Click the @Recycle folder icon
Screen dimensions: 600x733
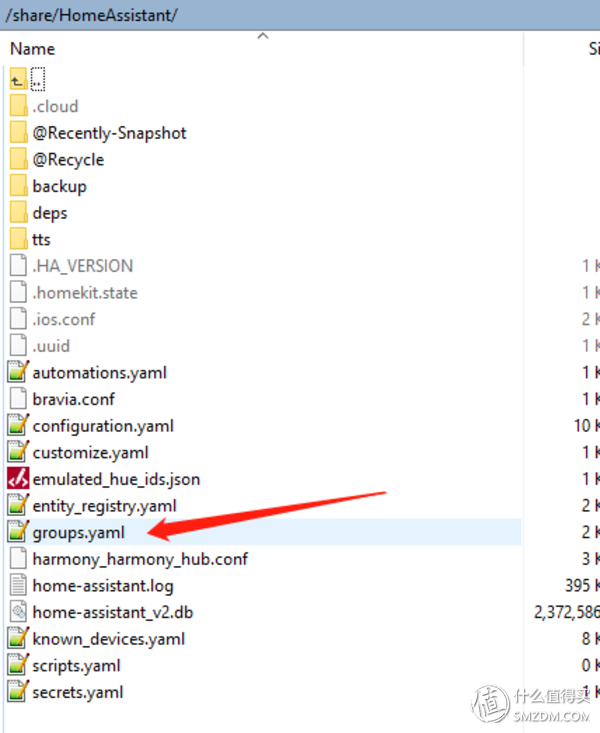[19, 159]
